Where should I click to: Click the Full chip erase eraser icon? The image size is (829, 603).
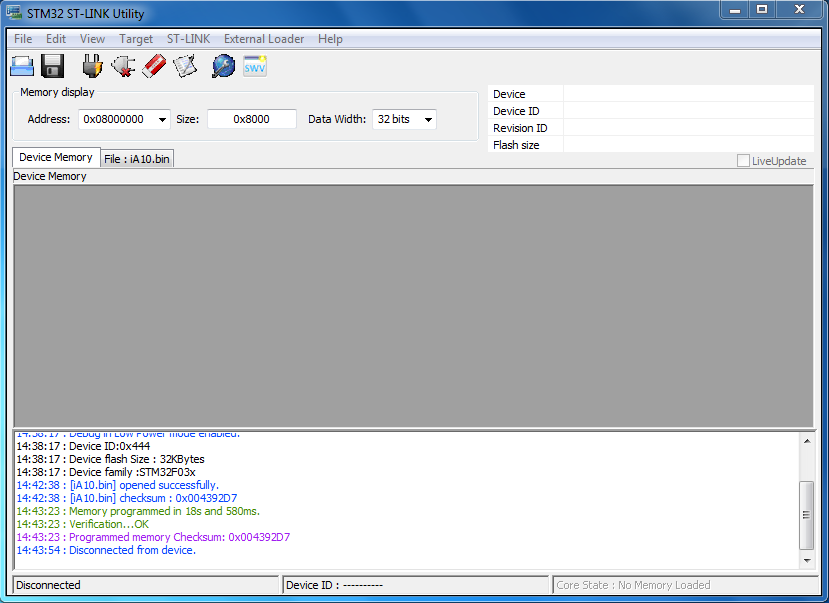(x=154, y=67)
